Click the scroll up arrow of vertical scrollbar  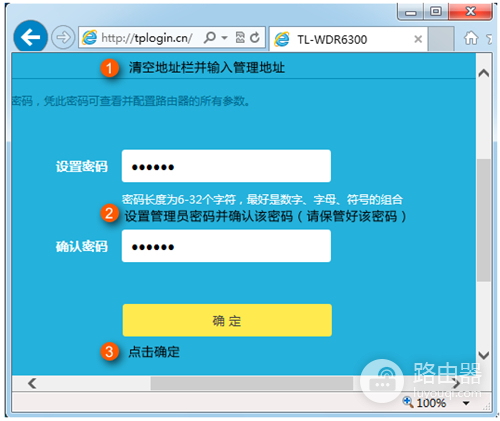click(x=484, y=73)
